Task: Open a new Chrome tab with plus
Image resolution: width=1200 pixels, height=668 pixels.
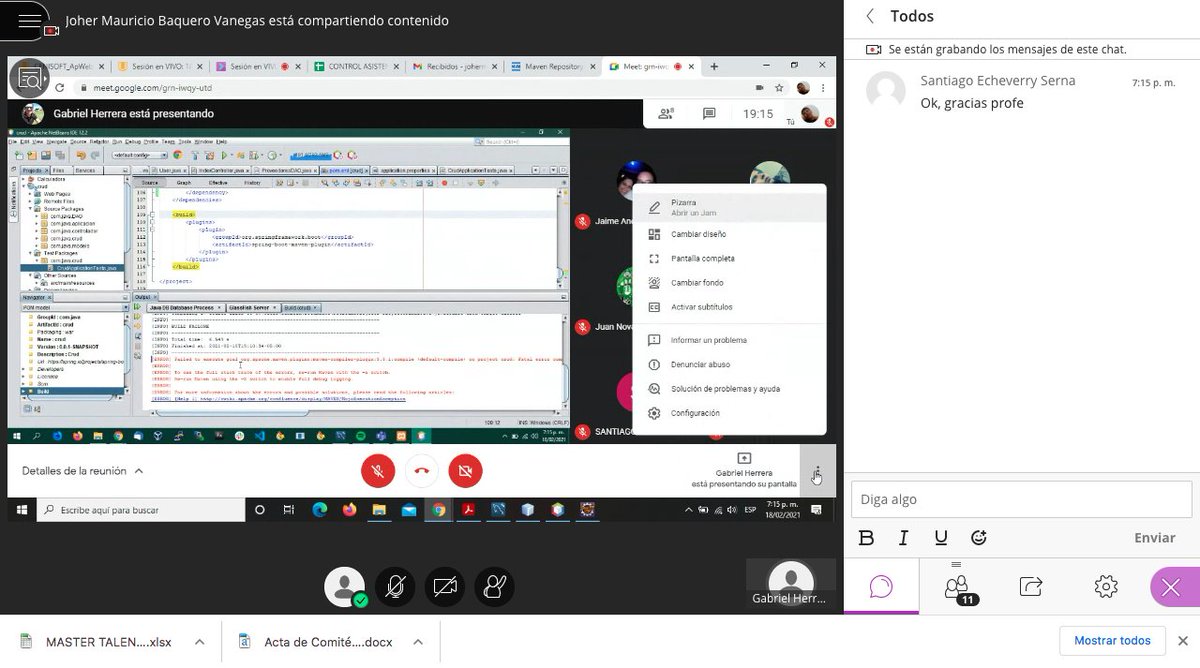Action: pyautogui.click(x=714, y=66)
